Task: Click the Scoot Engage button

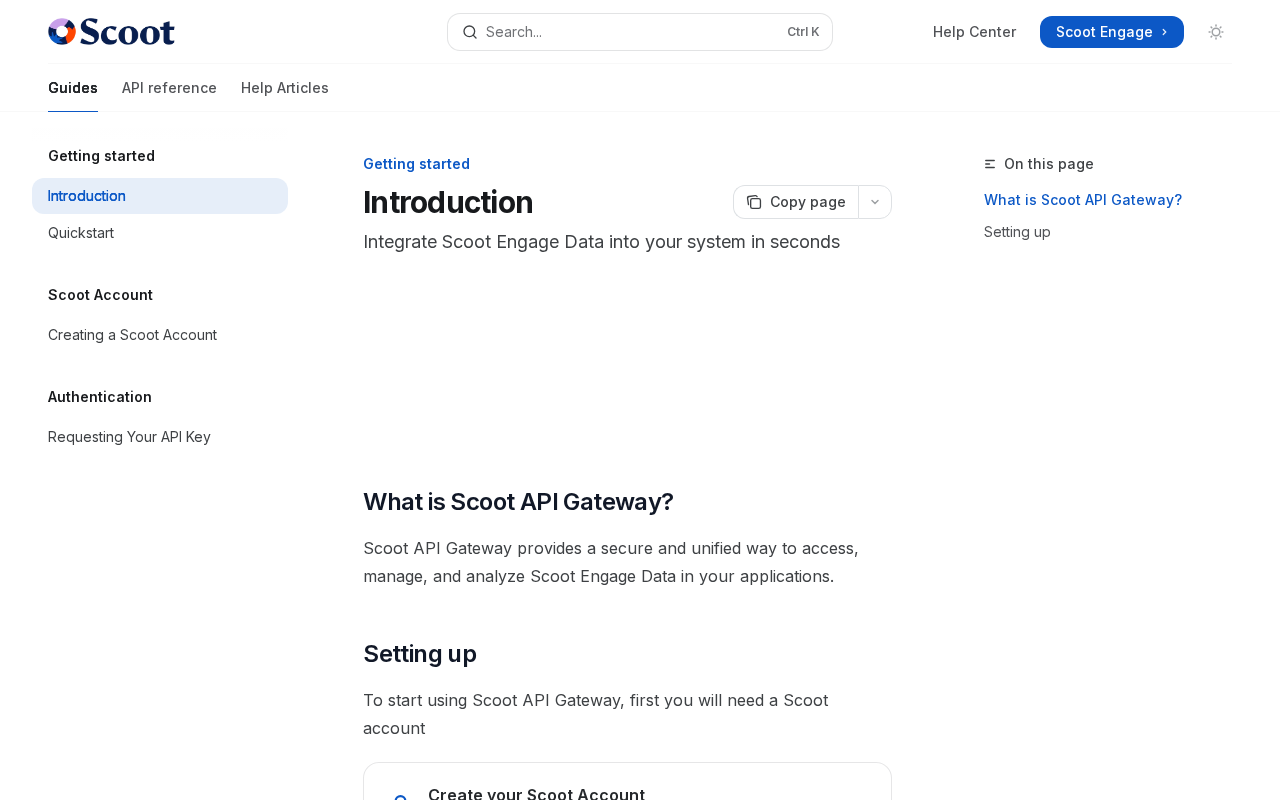Action: [1104, 32]
